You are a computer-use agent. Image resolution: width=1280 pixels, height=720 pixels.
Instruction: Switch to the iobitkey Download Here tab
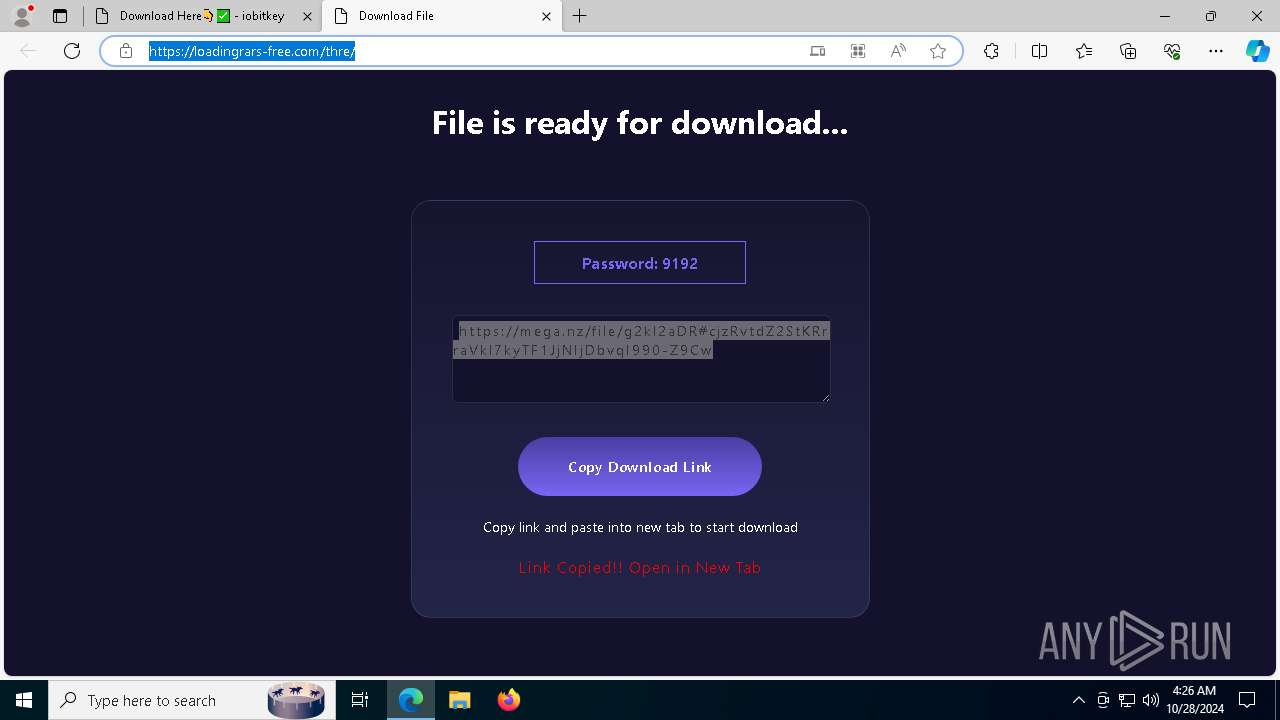(204, 16)
